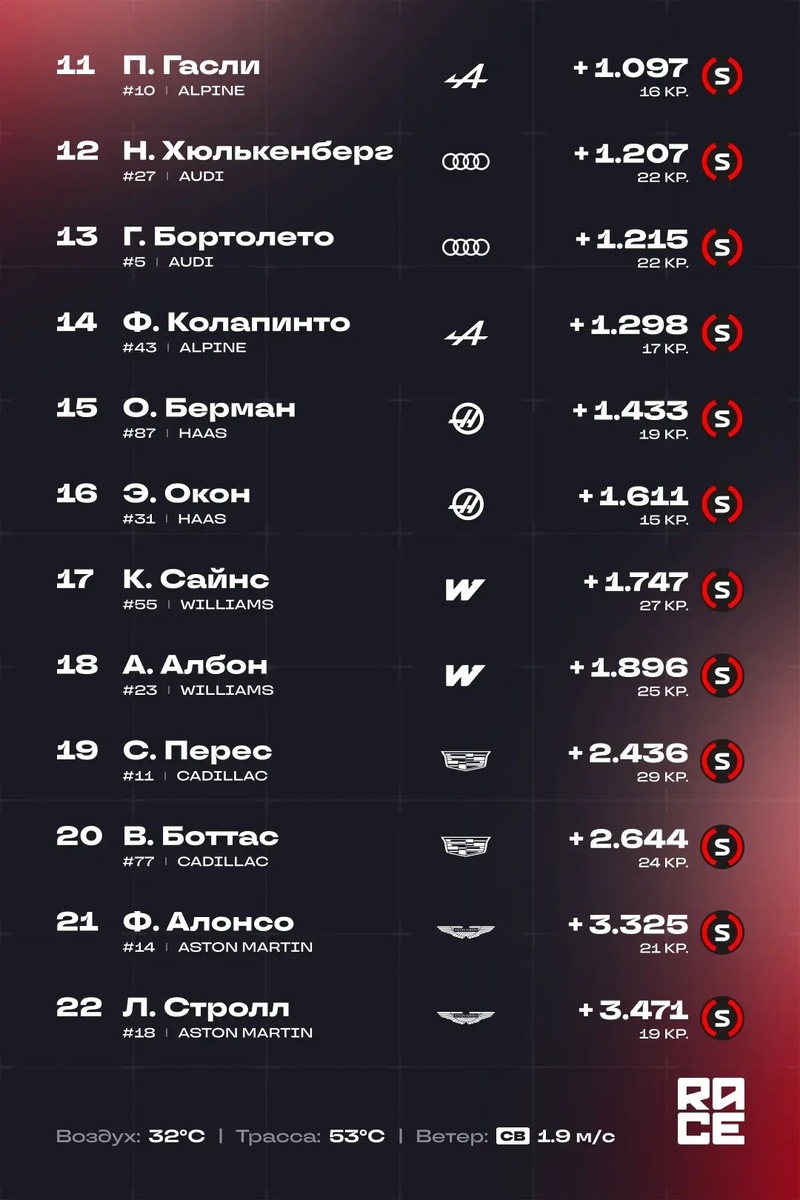Image resolution: width=800 pixels, height=1200 pixels.
Task: Click the СВ wind direction badge
Action: pyautogui.click(x=513, y=1136)
